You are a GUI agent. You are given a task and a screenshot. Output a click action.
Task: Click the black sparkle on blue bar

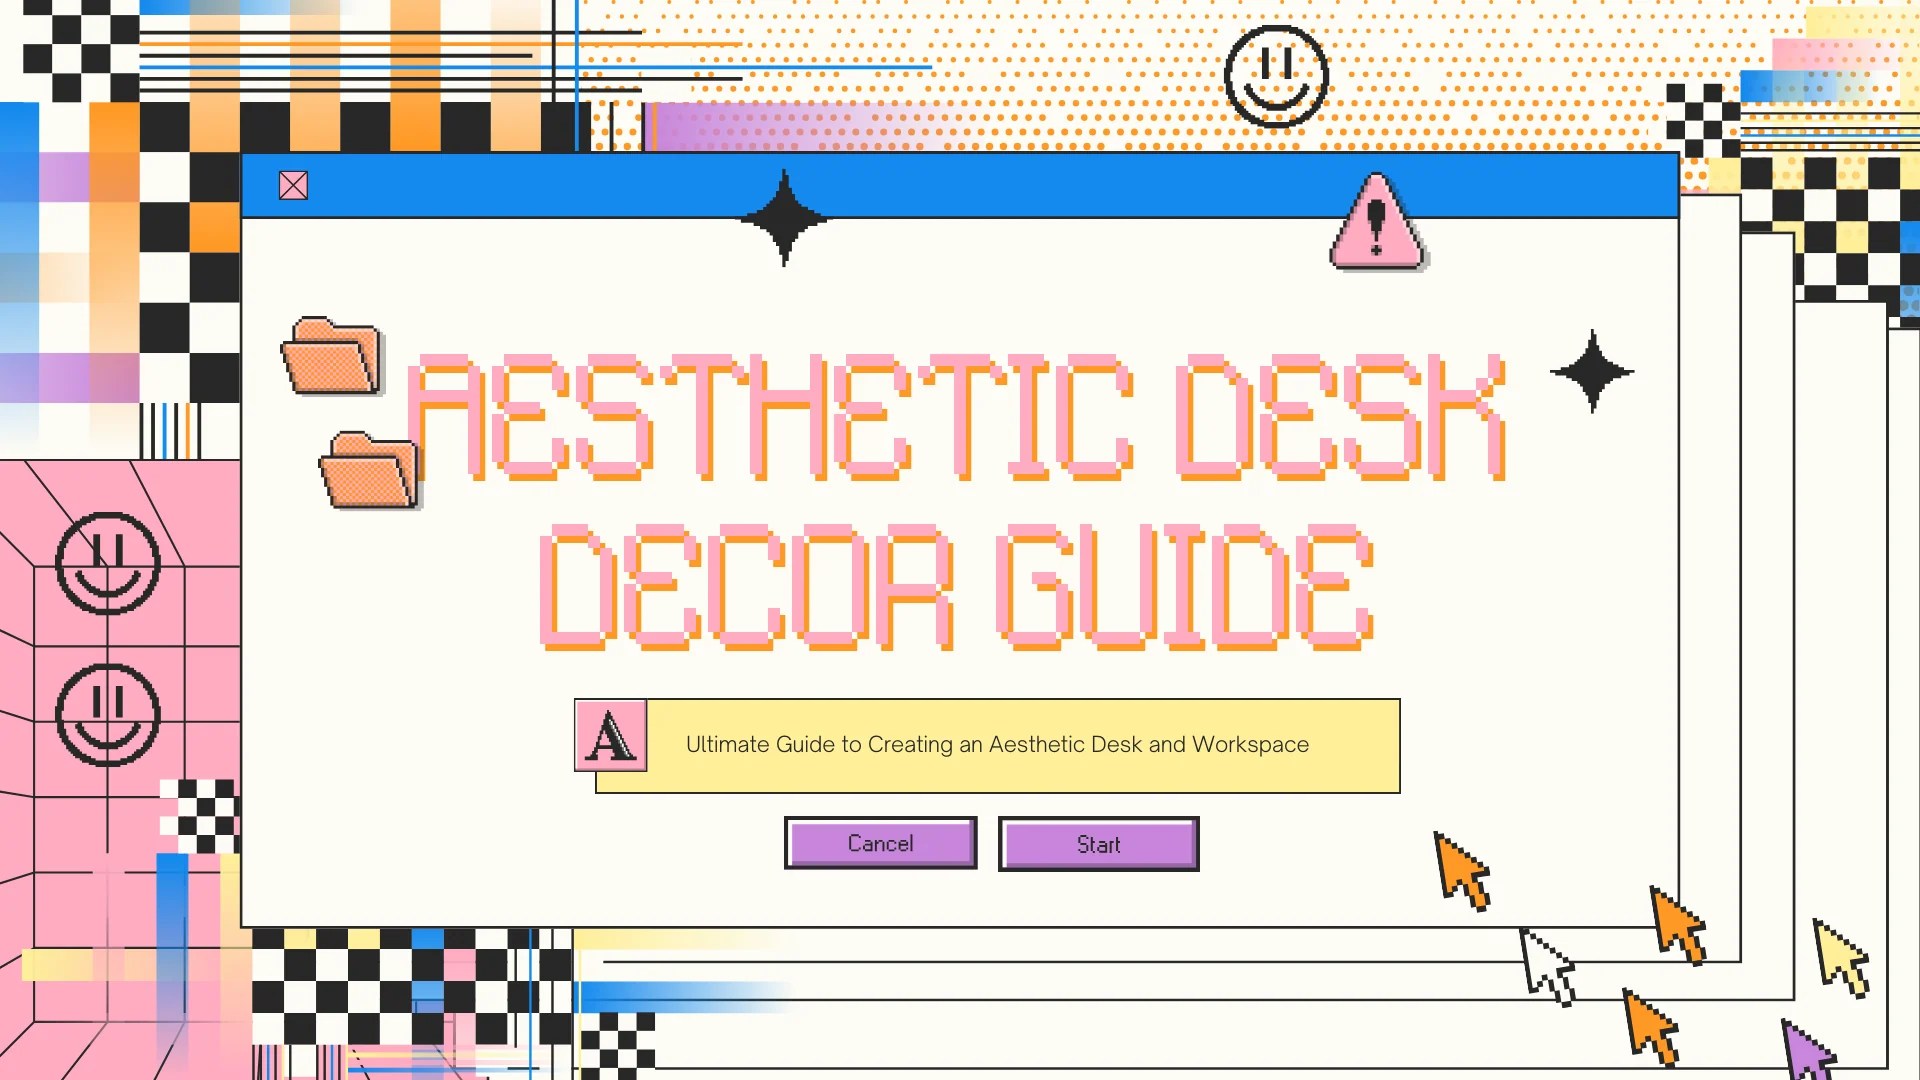(784, 218)
